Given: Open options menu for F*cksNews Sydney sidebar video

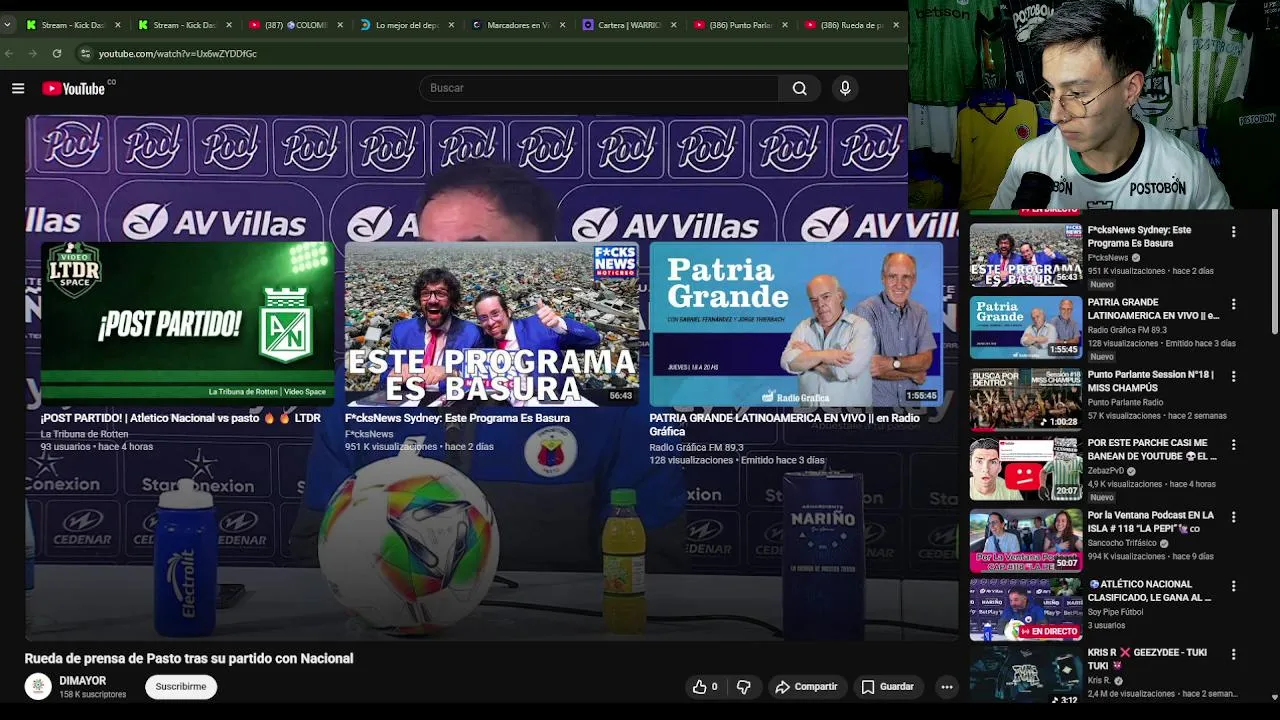Looking at the screenshot, I should pyautogui.click(x=1233, y=231).
